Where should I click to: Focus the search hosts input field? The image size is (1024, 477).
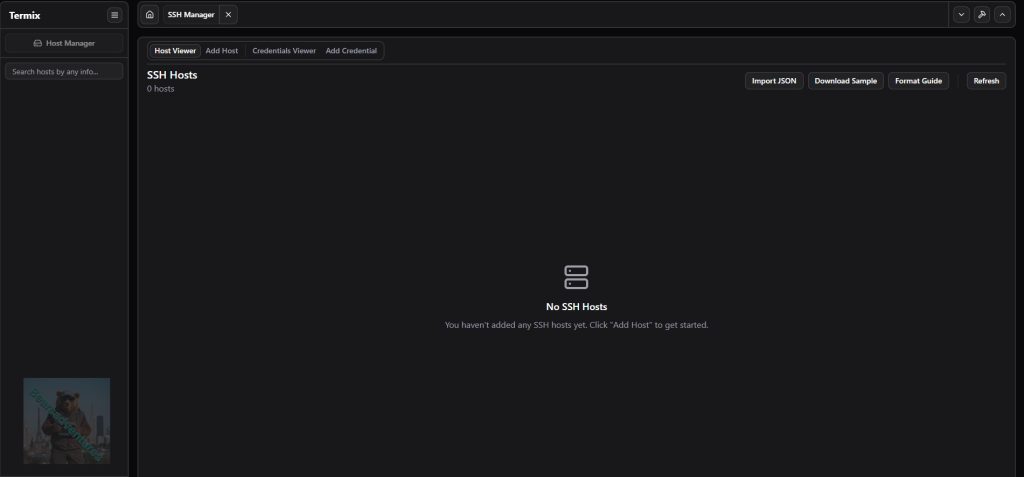click(x=64, y=72)
